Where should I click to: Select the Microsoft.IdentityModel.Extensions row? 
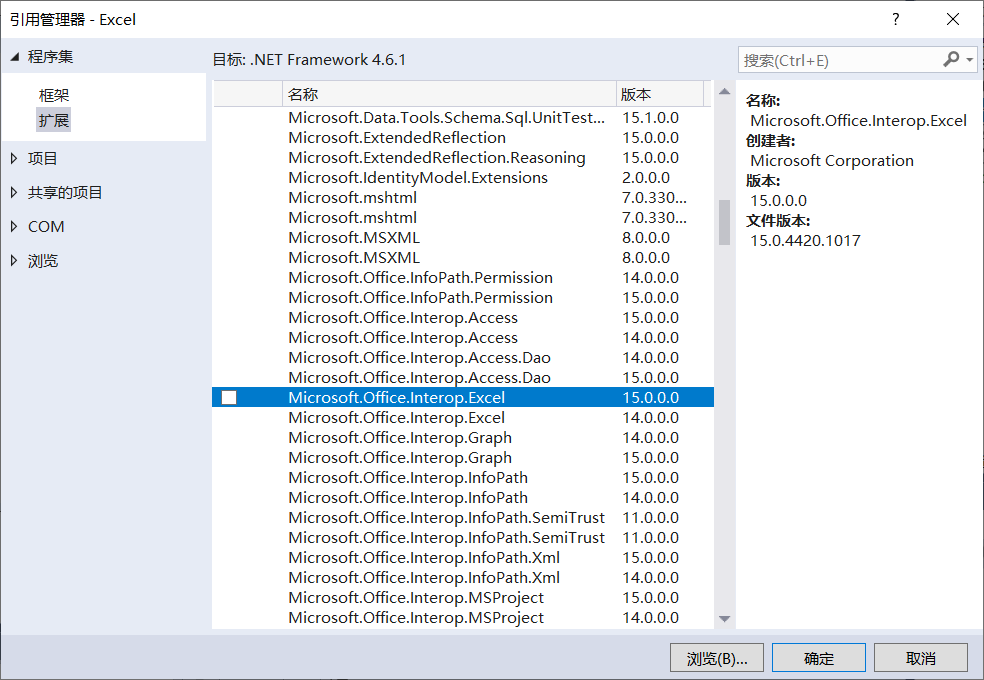(x=463, y=178)
